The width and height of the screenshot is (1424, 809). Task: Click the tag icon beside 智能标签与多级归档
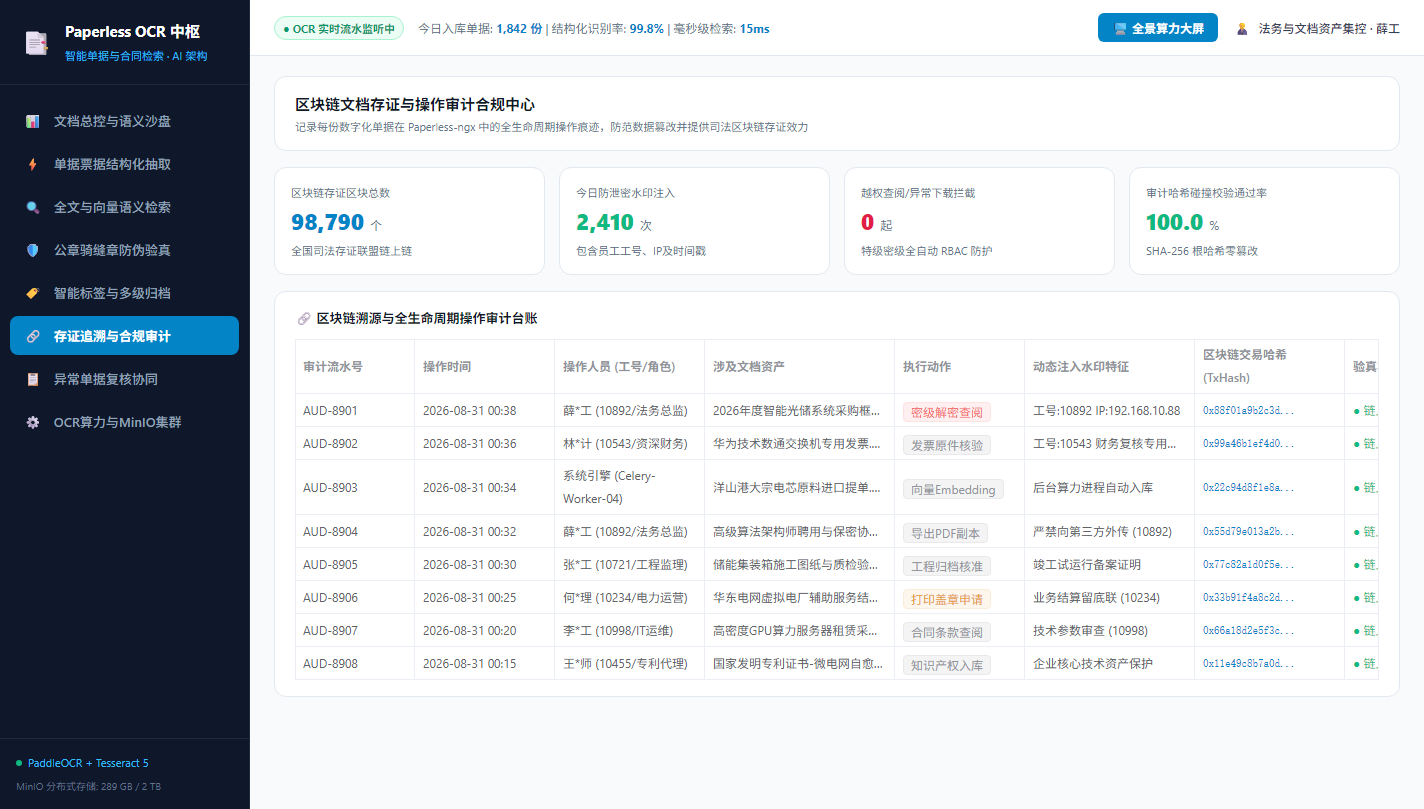(x=33, y=293)
